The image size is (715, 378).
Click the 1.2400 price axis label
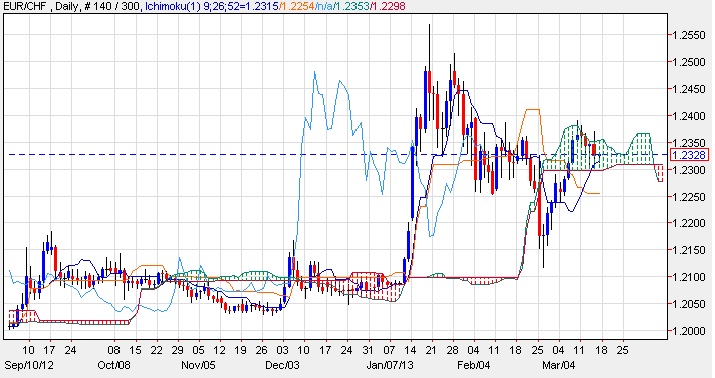coord(689,116)
